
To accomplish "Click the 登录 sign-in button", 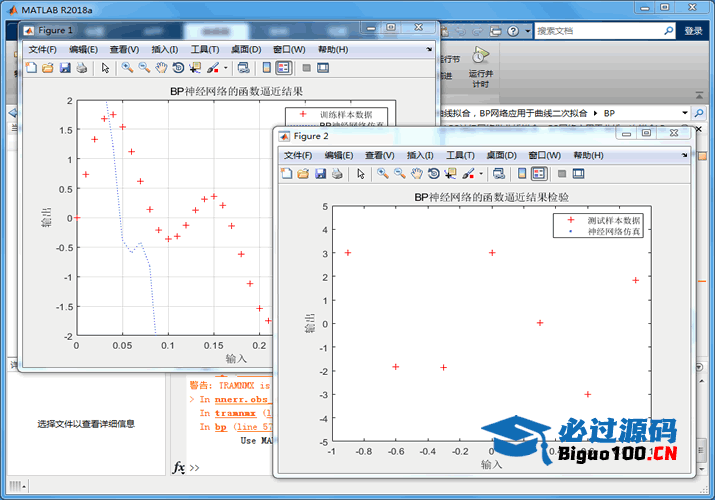I will tap(693, 31).
